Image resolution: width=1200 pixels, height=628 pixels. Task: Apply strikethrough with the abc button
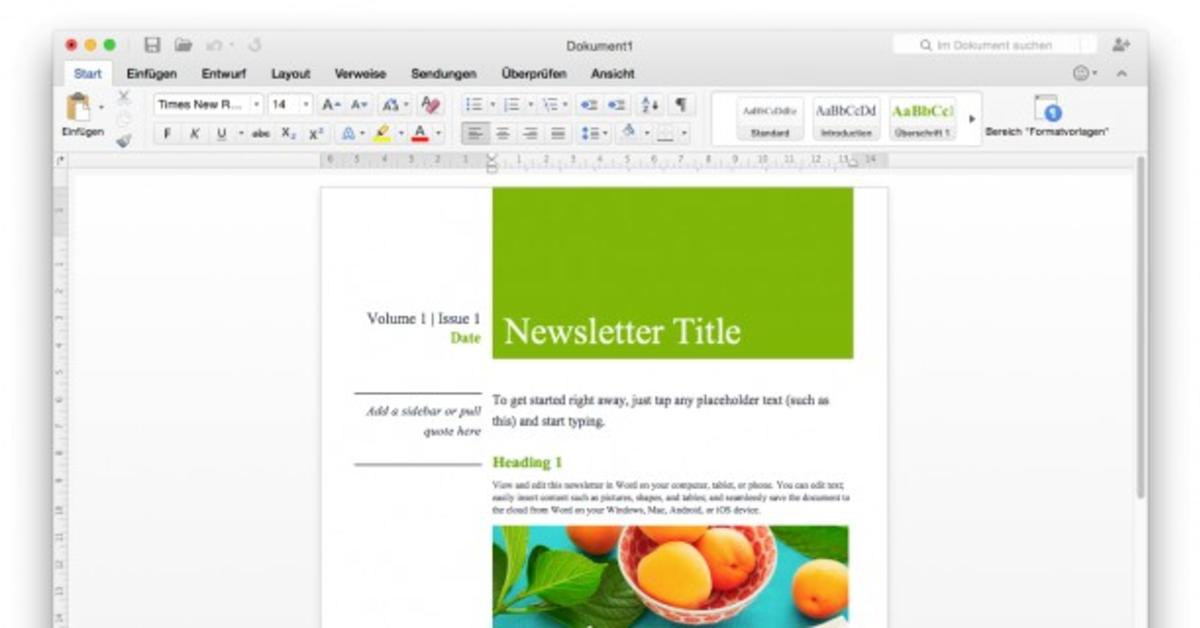tap(261, 133)
